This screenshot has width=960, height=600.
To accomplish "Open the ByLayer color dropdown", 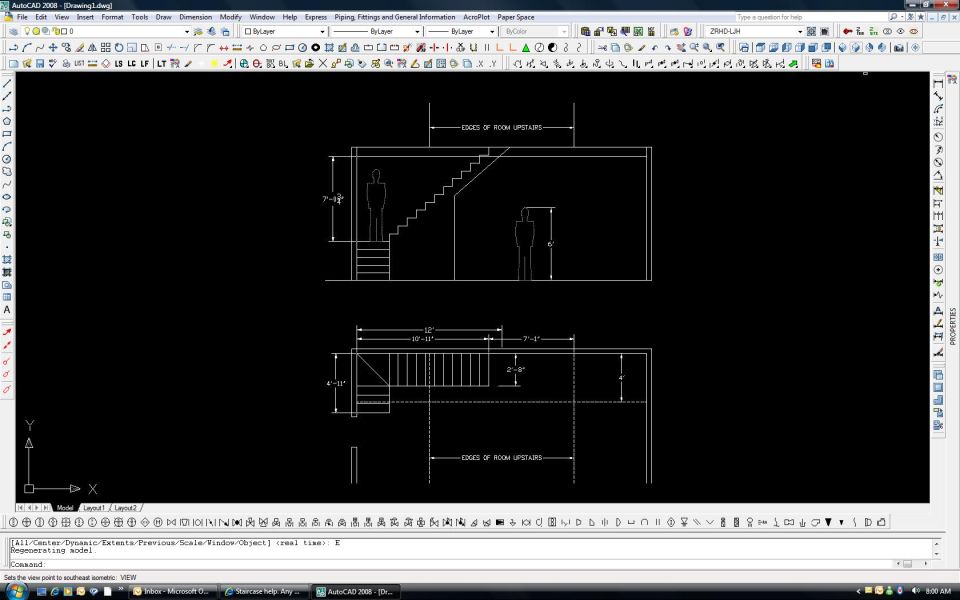I will (x=322, y=31).
